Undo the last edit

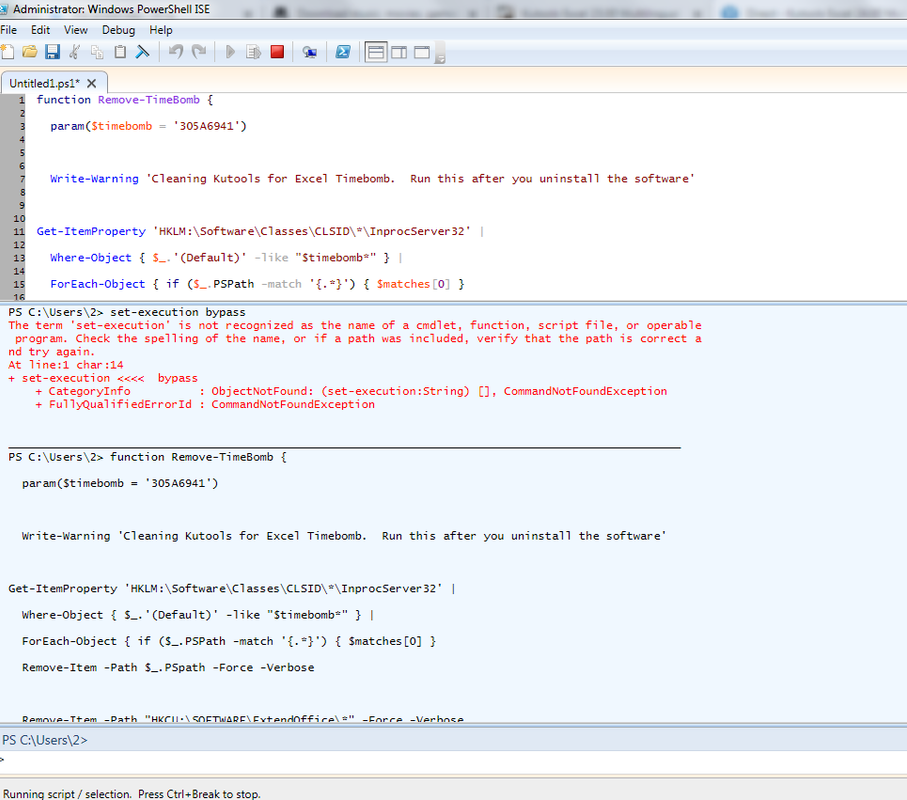[x=176, y=52]
